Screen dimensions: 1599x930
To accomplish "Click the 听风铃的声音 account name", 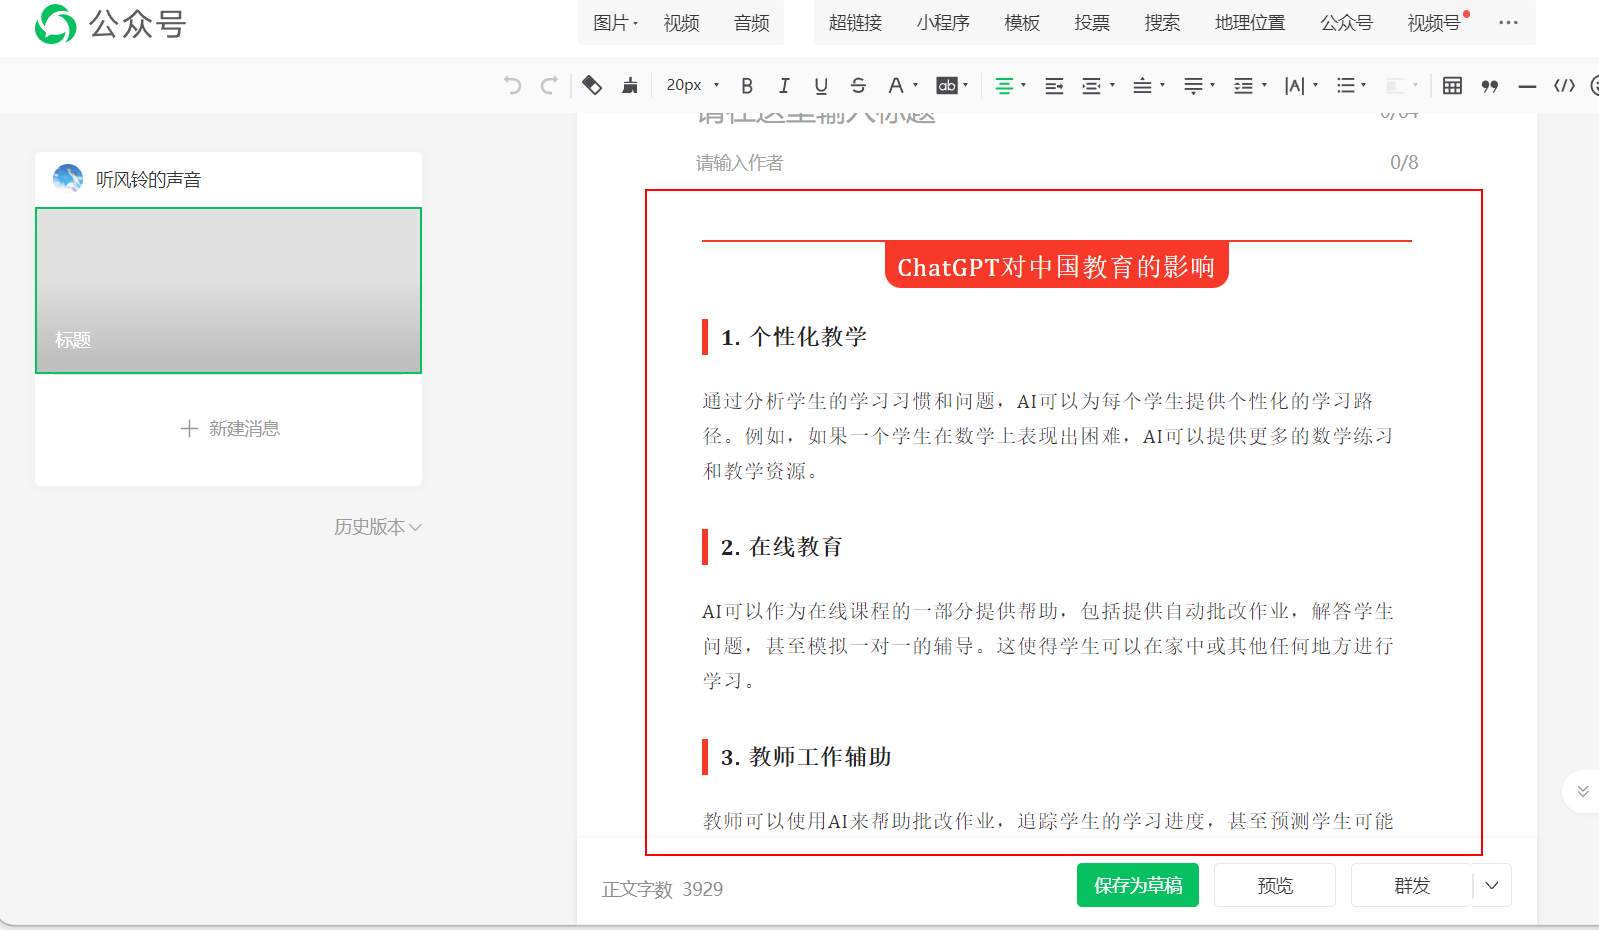I will click(149, 180).
